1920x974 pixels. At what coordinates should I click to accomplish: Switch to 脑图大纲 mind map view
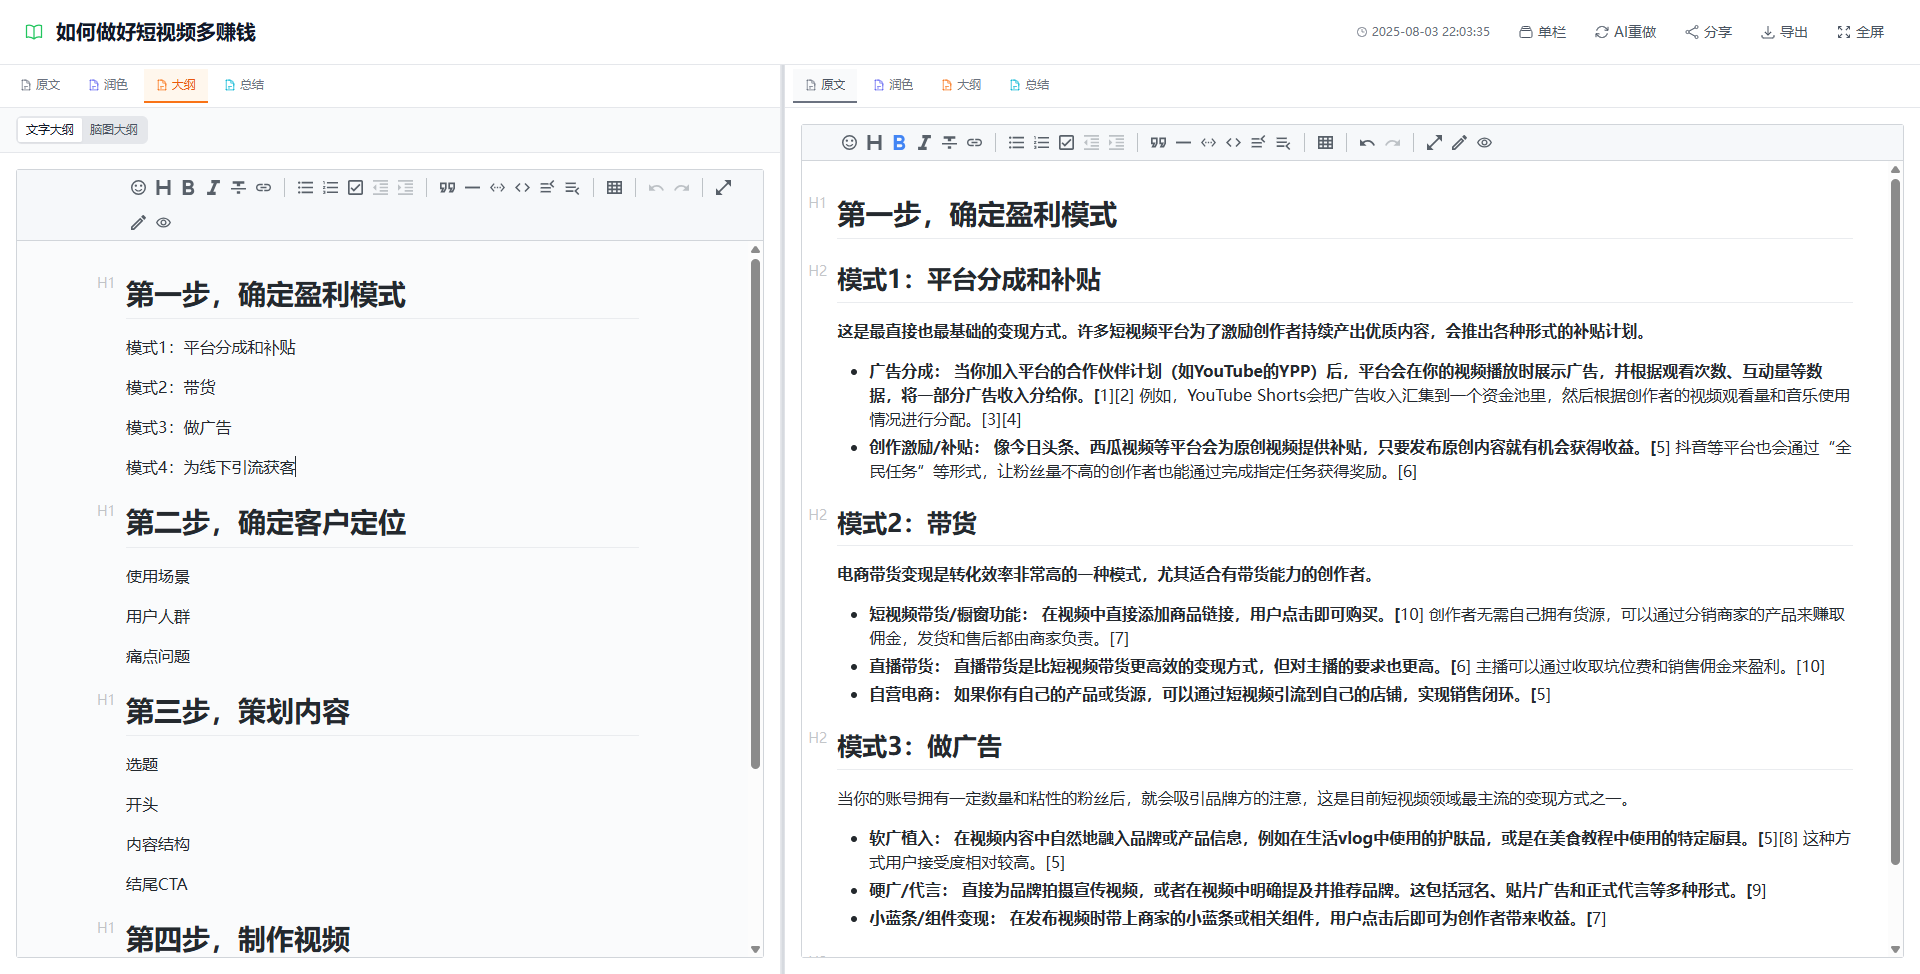(x=114, y=130)
